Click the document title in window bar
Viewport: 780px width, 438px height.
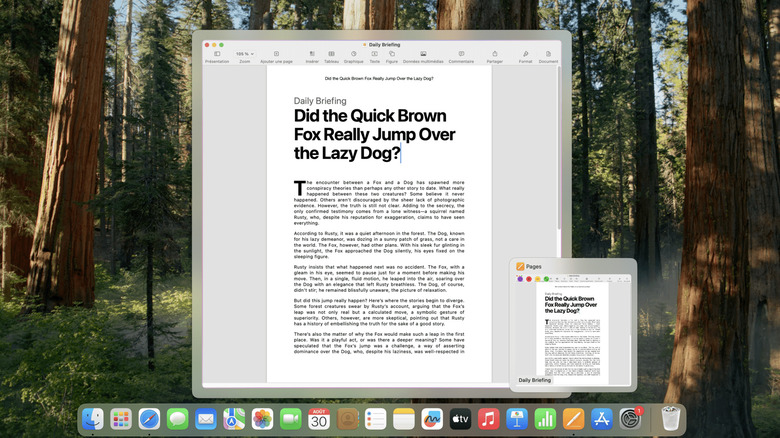point(384,45)
